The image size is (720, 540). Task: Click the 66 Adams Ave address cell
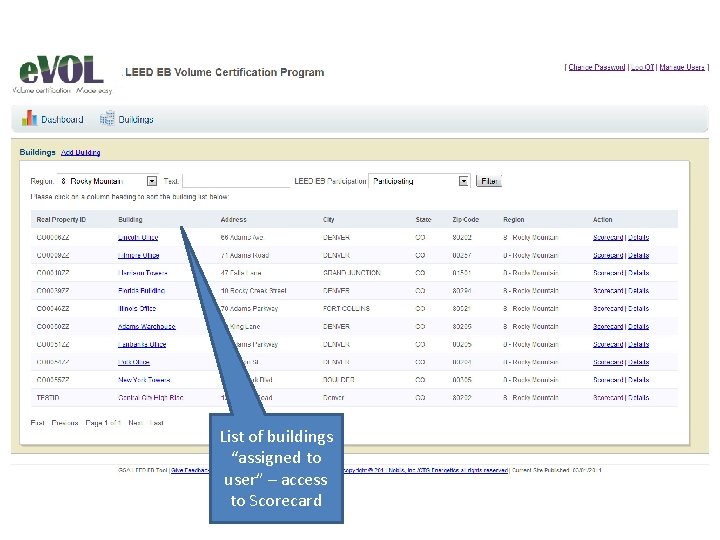pos(242,237)
